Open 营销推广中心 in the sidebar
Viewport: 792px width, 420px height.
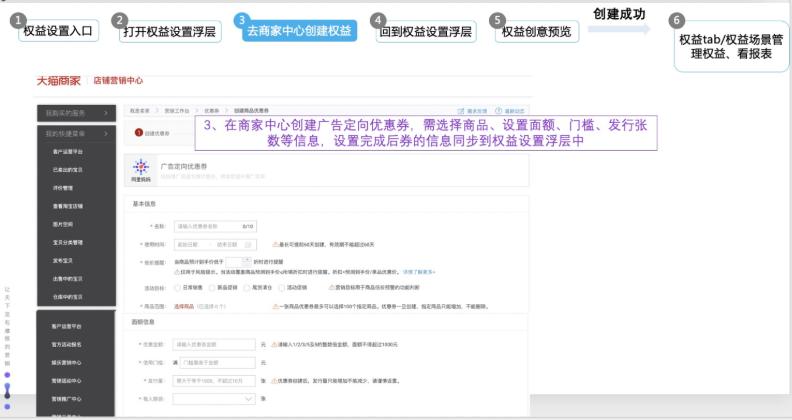pos(66,399)
